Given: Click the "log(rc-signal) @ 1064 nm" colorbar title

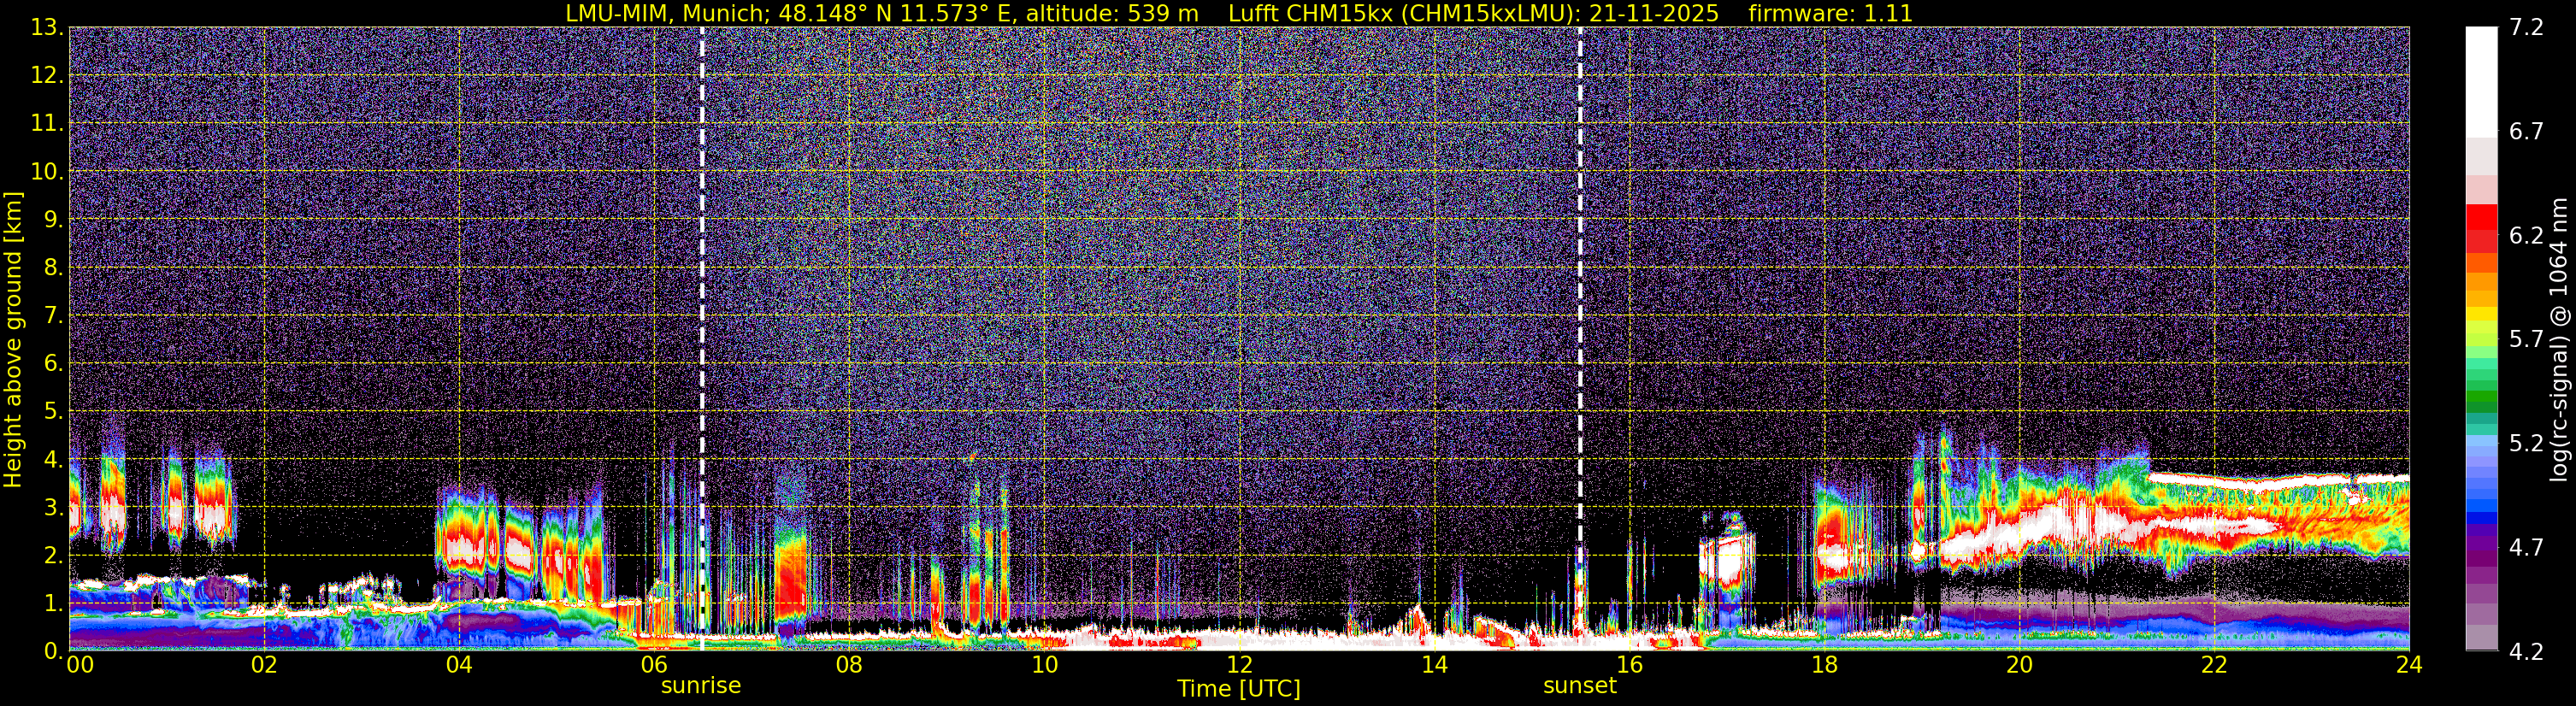Looking at the screenshot, I should (x=2559, y=339).
